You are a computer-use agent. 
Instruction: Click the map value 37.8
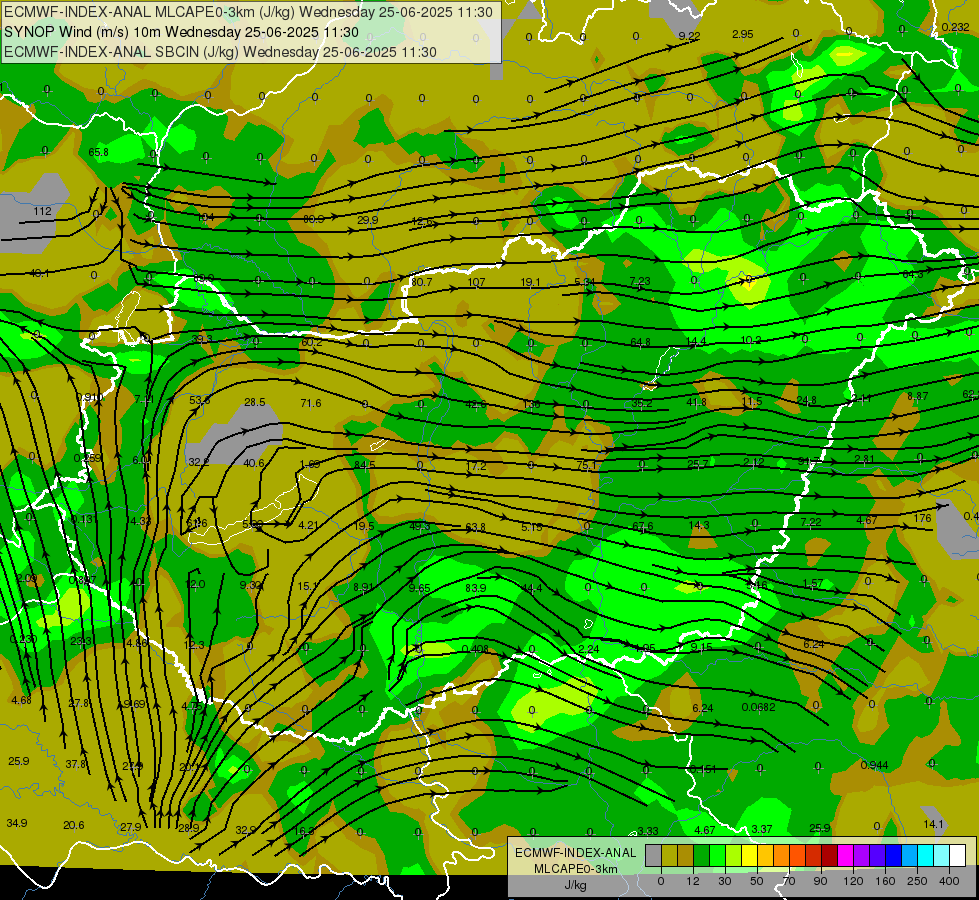(76, 764)
